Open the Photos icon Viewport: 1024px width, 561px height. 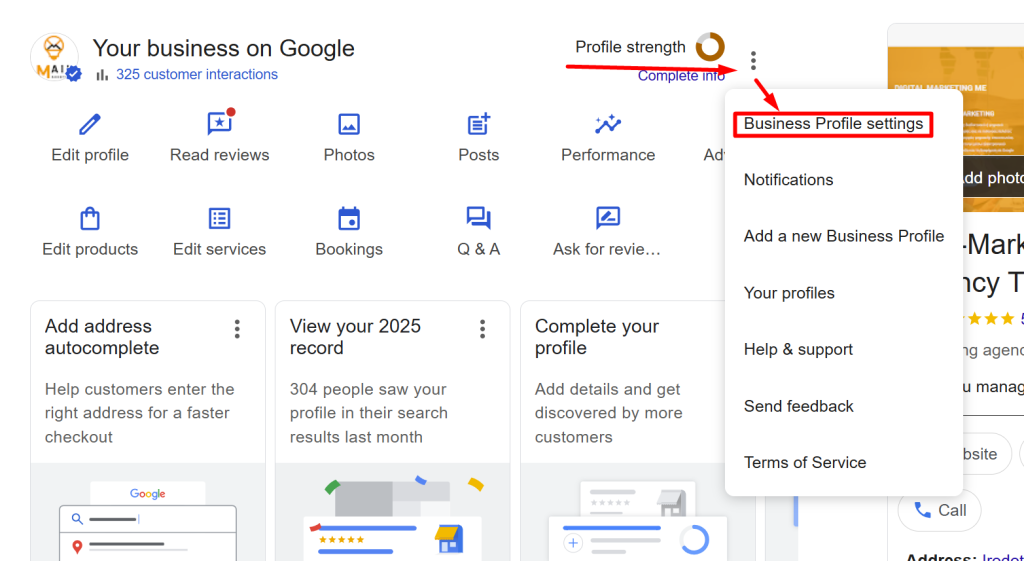[349, 125]
